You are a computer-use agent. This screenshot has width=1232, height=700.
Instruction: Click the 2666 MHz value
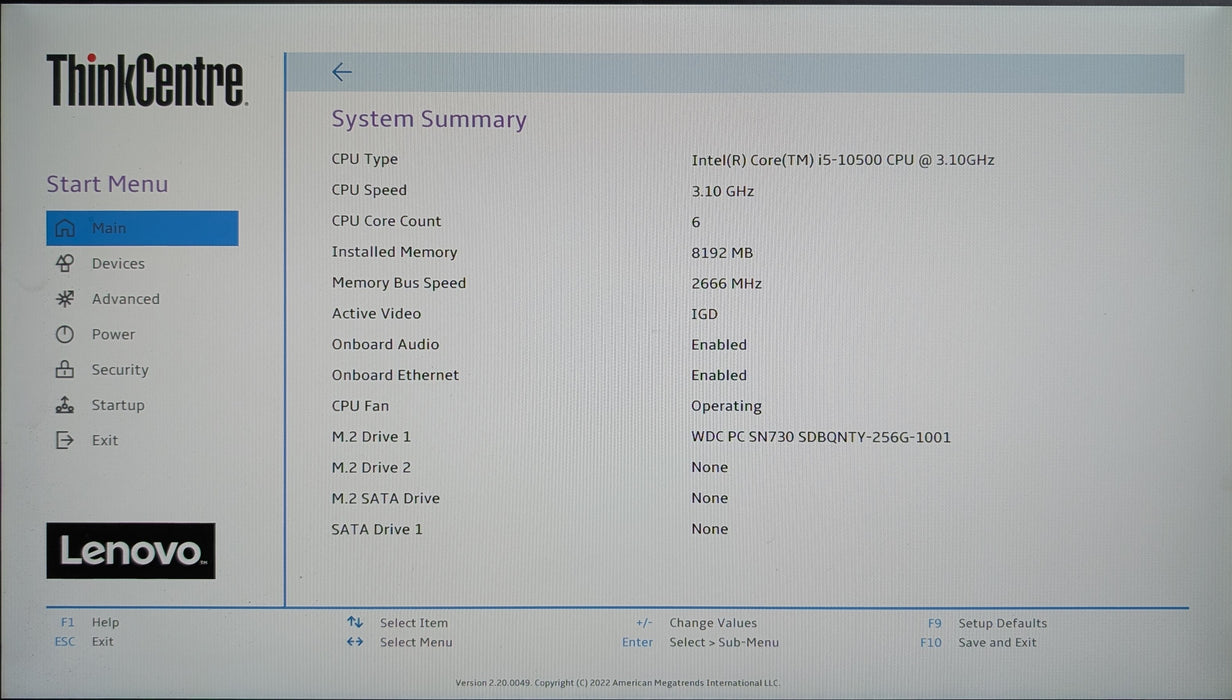(x=726, y=284)
